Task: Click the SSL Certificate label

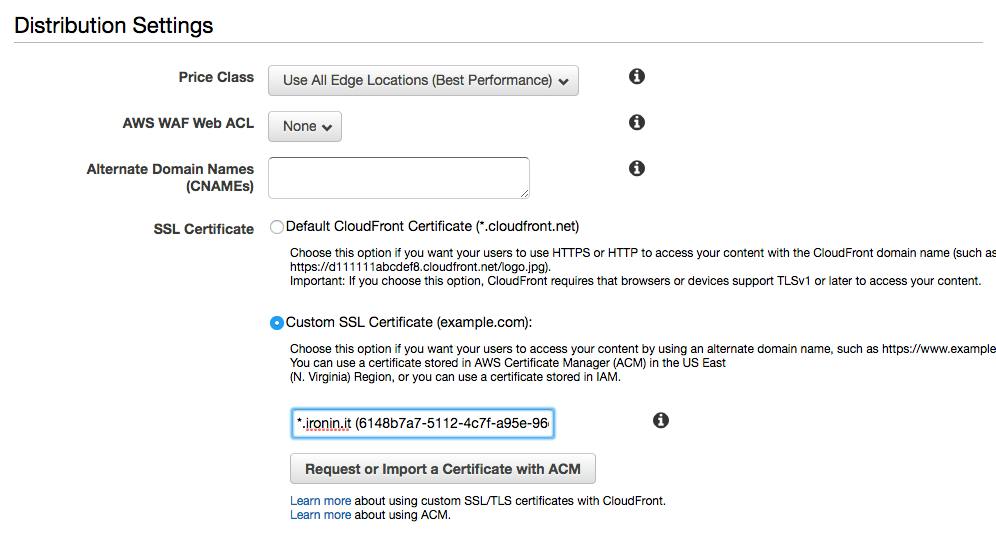Action: [203, 229]
